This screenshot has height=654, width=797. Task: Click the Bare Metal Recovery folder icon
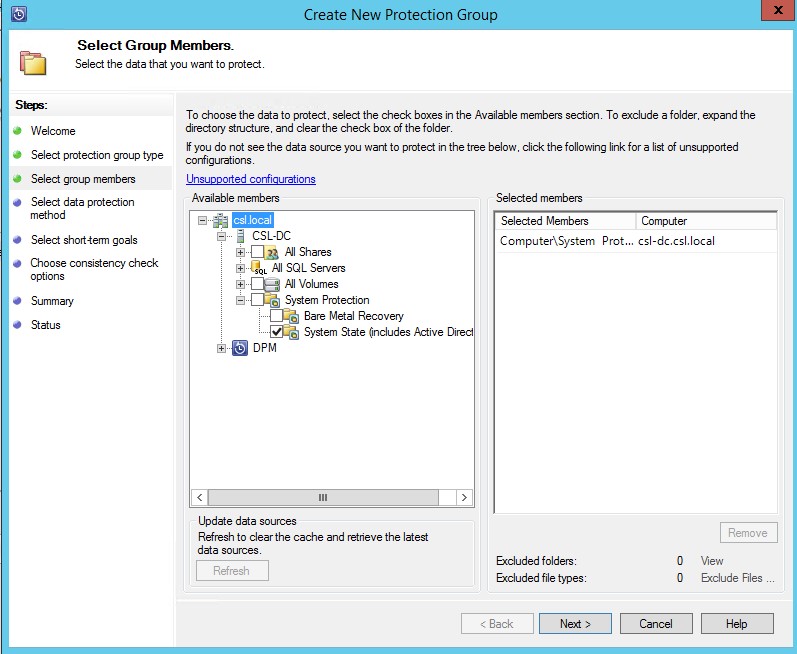(291, 316)
